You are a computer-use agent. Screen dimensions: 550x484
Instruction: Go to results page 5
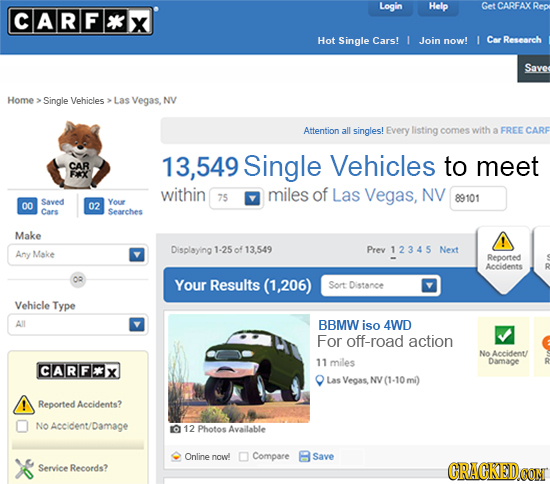(x=428, y=250)
